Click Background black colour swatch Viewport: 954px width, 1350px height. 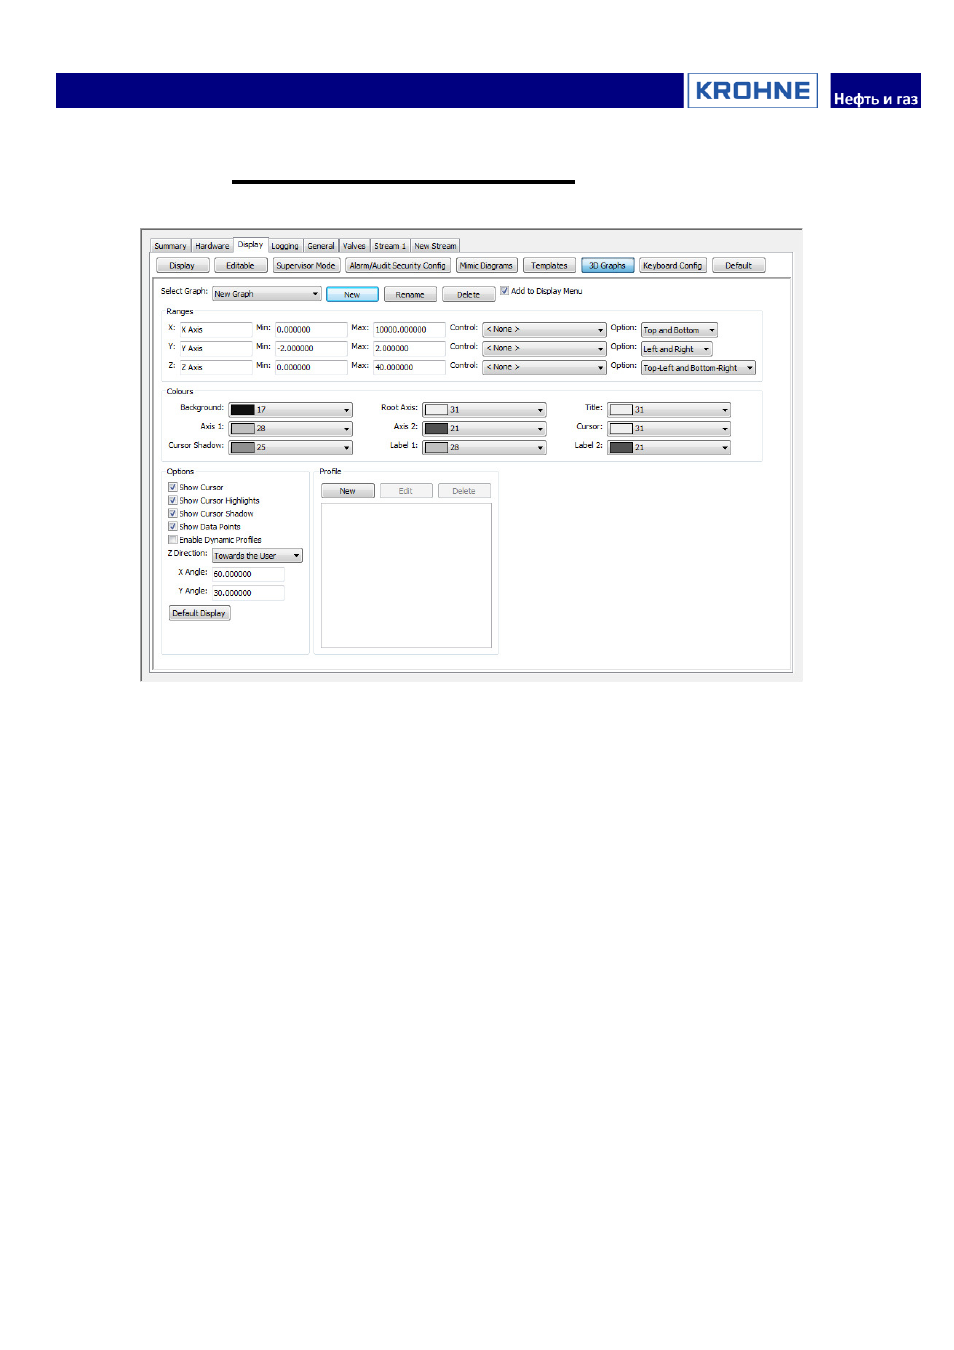(243, 410)
